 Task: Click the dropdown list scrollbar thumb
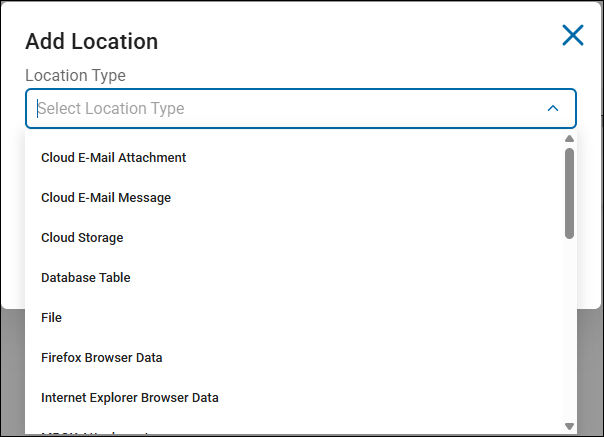569,192
